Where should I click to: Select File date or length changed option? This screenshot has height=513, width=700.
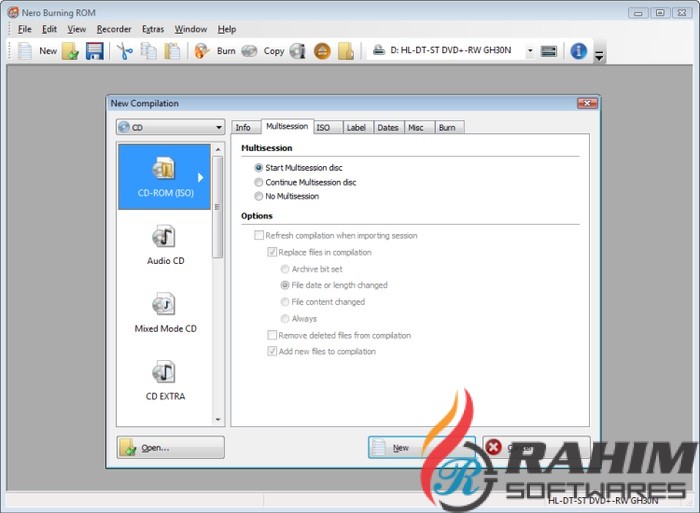click(334, 285)
